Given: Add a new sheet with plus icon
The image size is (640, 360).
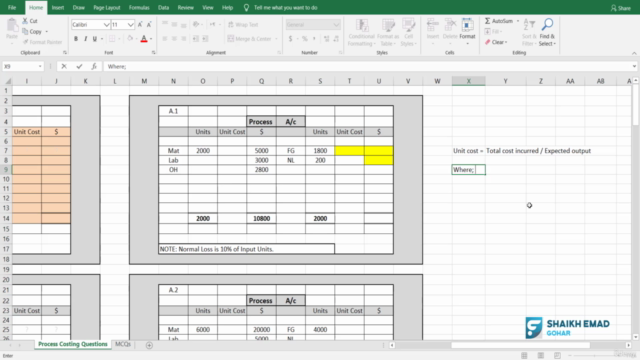Looking at the screenshot, I should click(149, 345).
